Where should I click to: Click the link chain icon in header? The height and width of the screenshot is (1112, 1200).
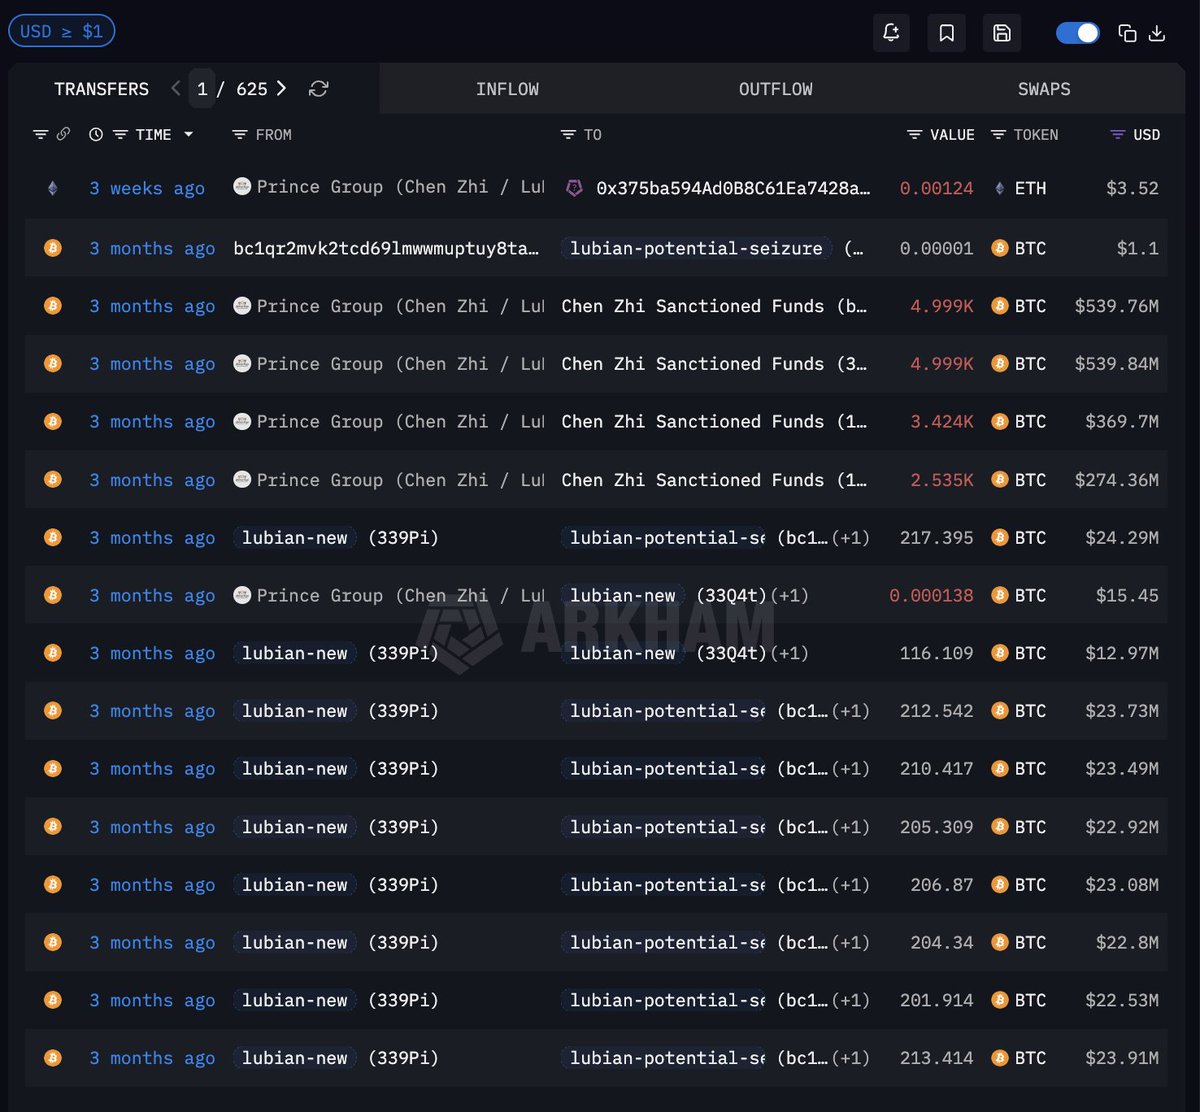[63, 135]
